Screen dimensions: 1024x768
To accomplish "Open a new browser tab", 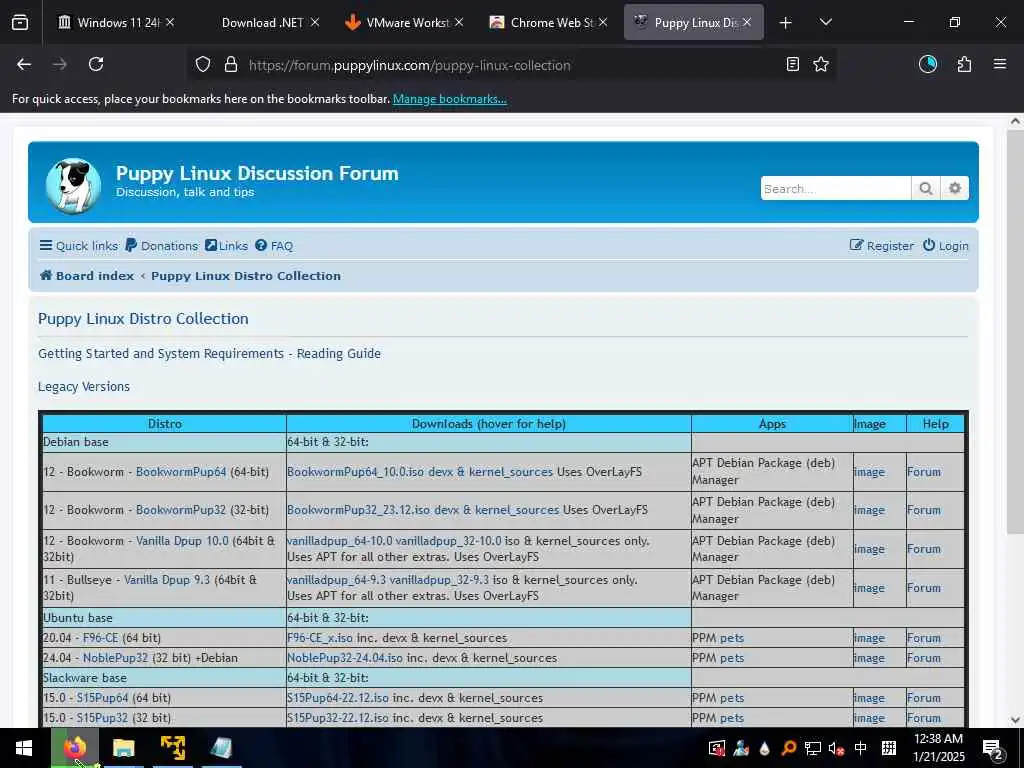I will click(786, 23).
